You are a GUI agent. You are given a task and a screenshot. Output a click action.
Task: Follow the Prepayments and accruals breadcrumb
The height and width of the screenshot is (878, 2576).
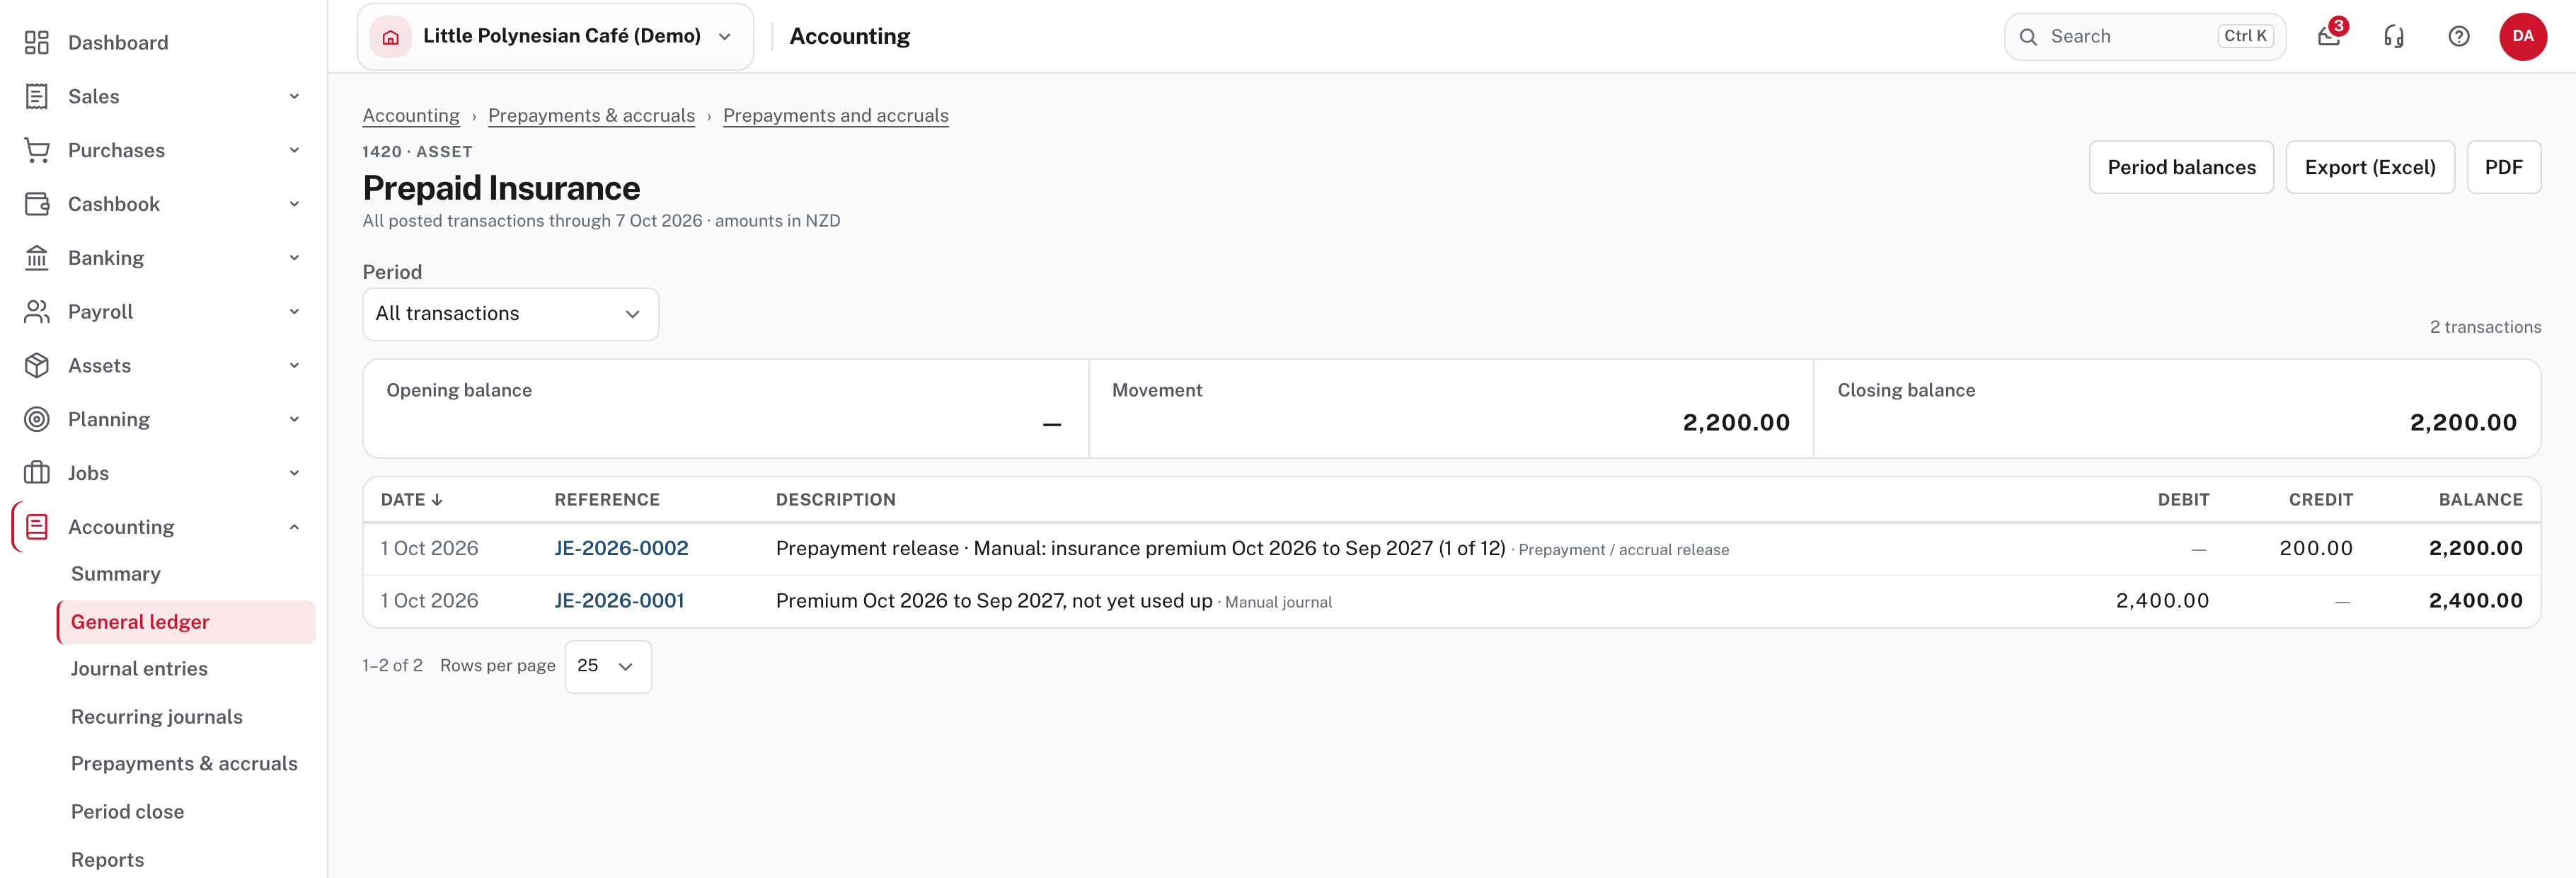click(x=835, y=116)
